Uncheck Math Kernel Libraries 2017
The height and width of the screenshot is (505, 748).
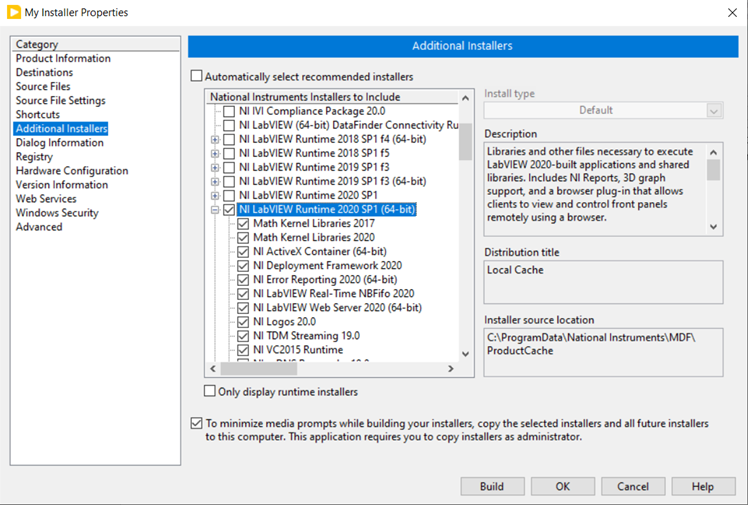tap(243, 223)
